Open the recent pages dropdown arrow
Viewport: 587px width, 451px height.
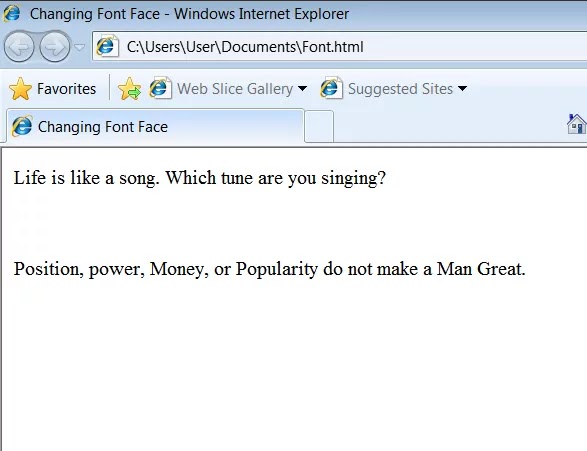pos(79,47)
